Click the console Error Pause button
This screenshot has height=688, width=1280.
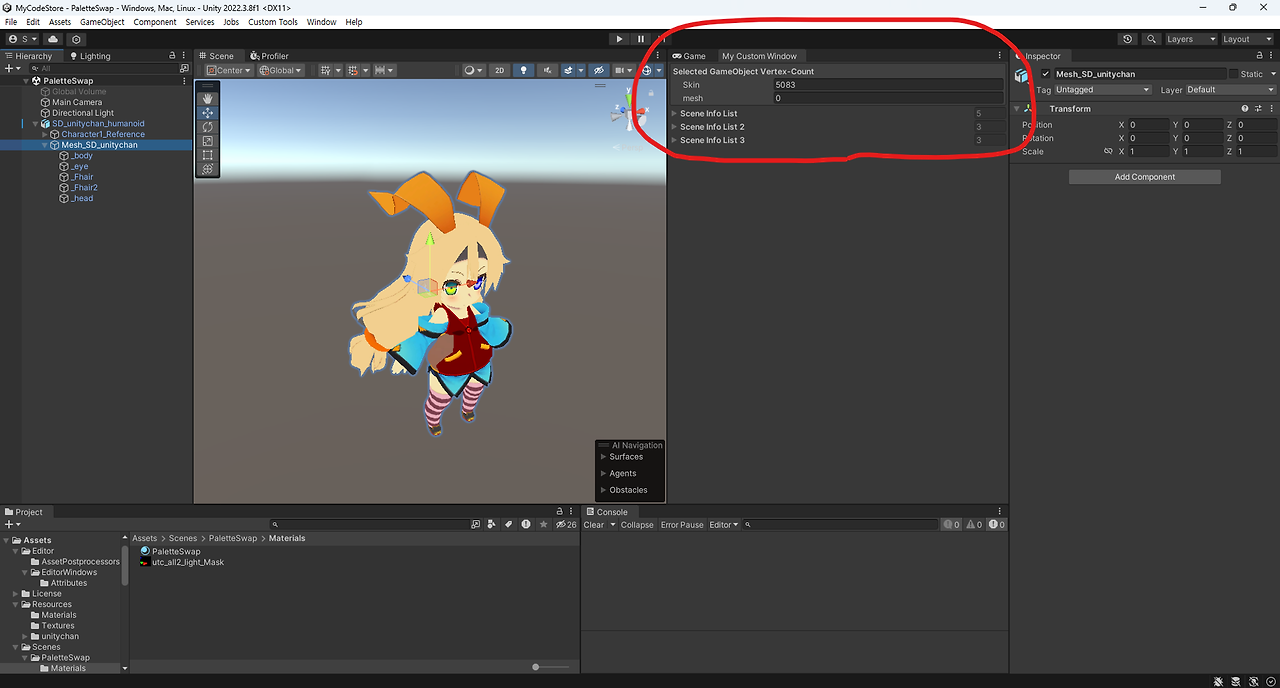click(x=682, y=524)
